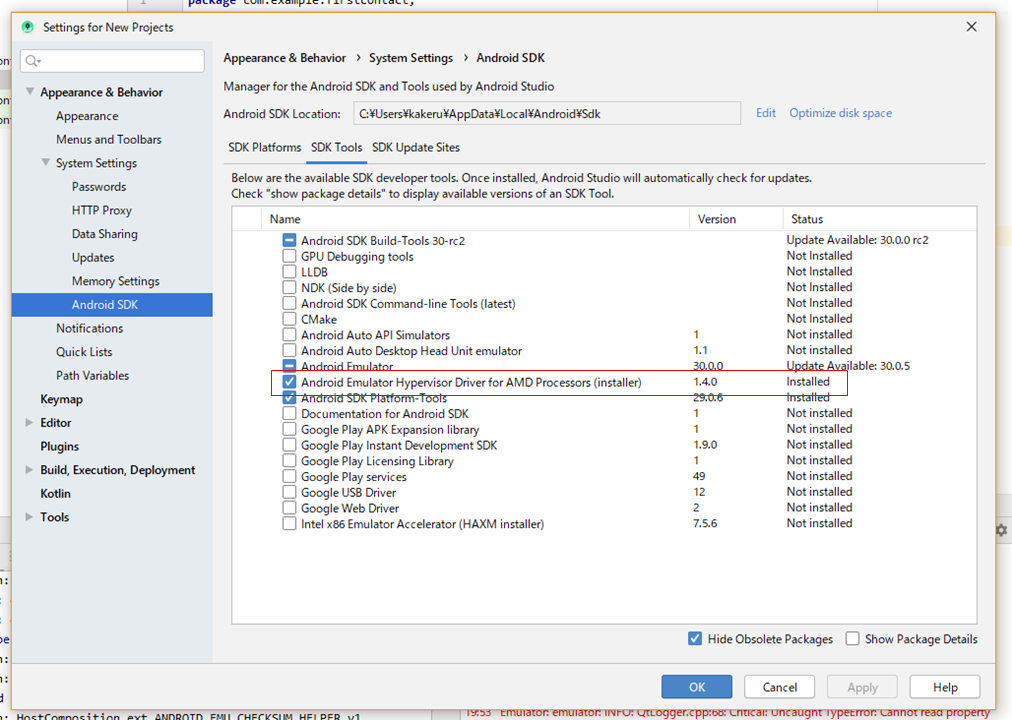Click the Cancel button
Viewport: 1012px width, 720px height.
(779, 686)
